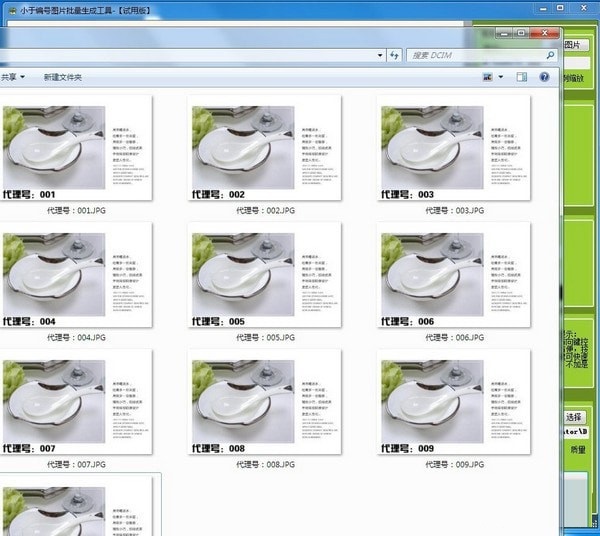Viewport: 600px width, 536px height.
Task: Minimize the DCIM explorer window
Action: (505, 34)
